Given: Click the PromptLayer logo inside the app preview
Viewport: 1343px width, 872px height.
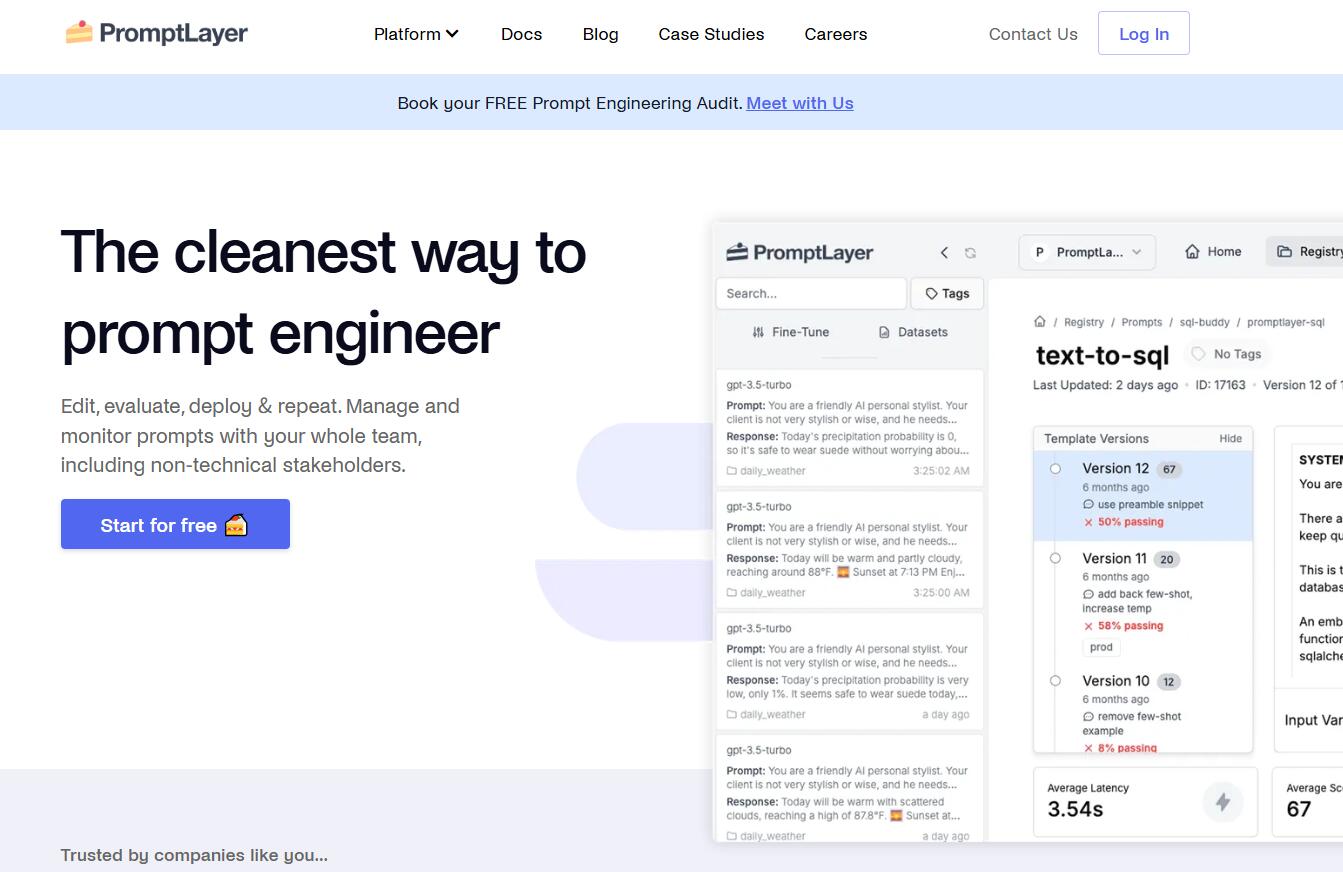Looking at the screenshot, I should [x=799, y=252].
